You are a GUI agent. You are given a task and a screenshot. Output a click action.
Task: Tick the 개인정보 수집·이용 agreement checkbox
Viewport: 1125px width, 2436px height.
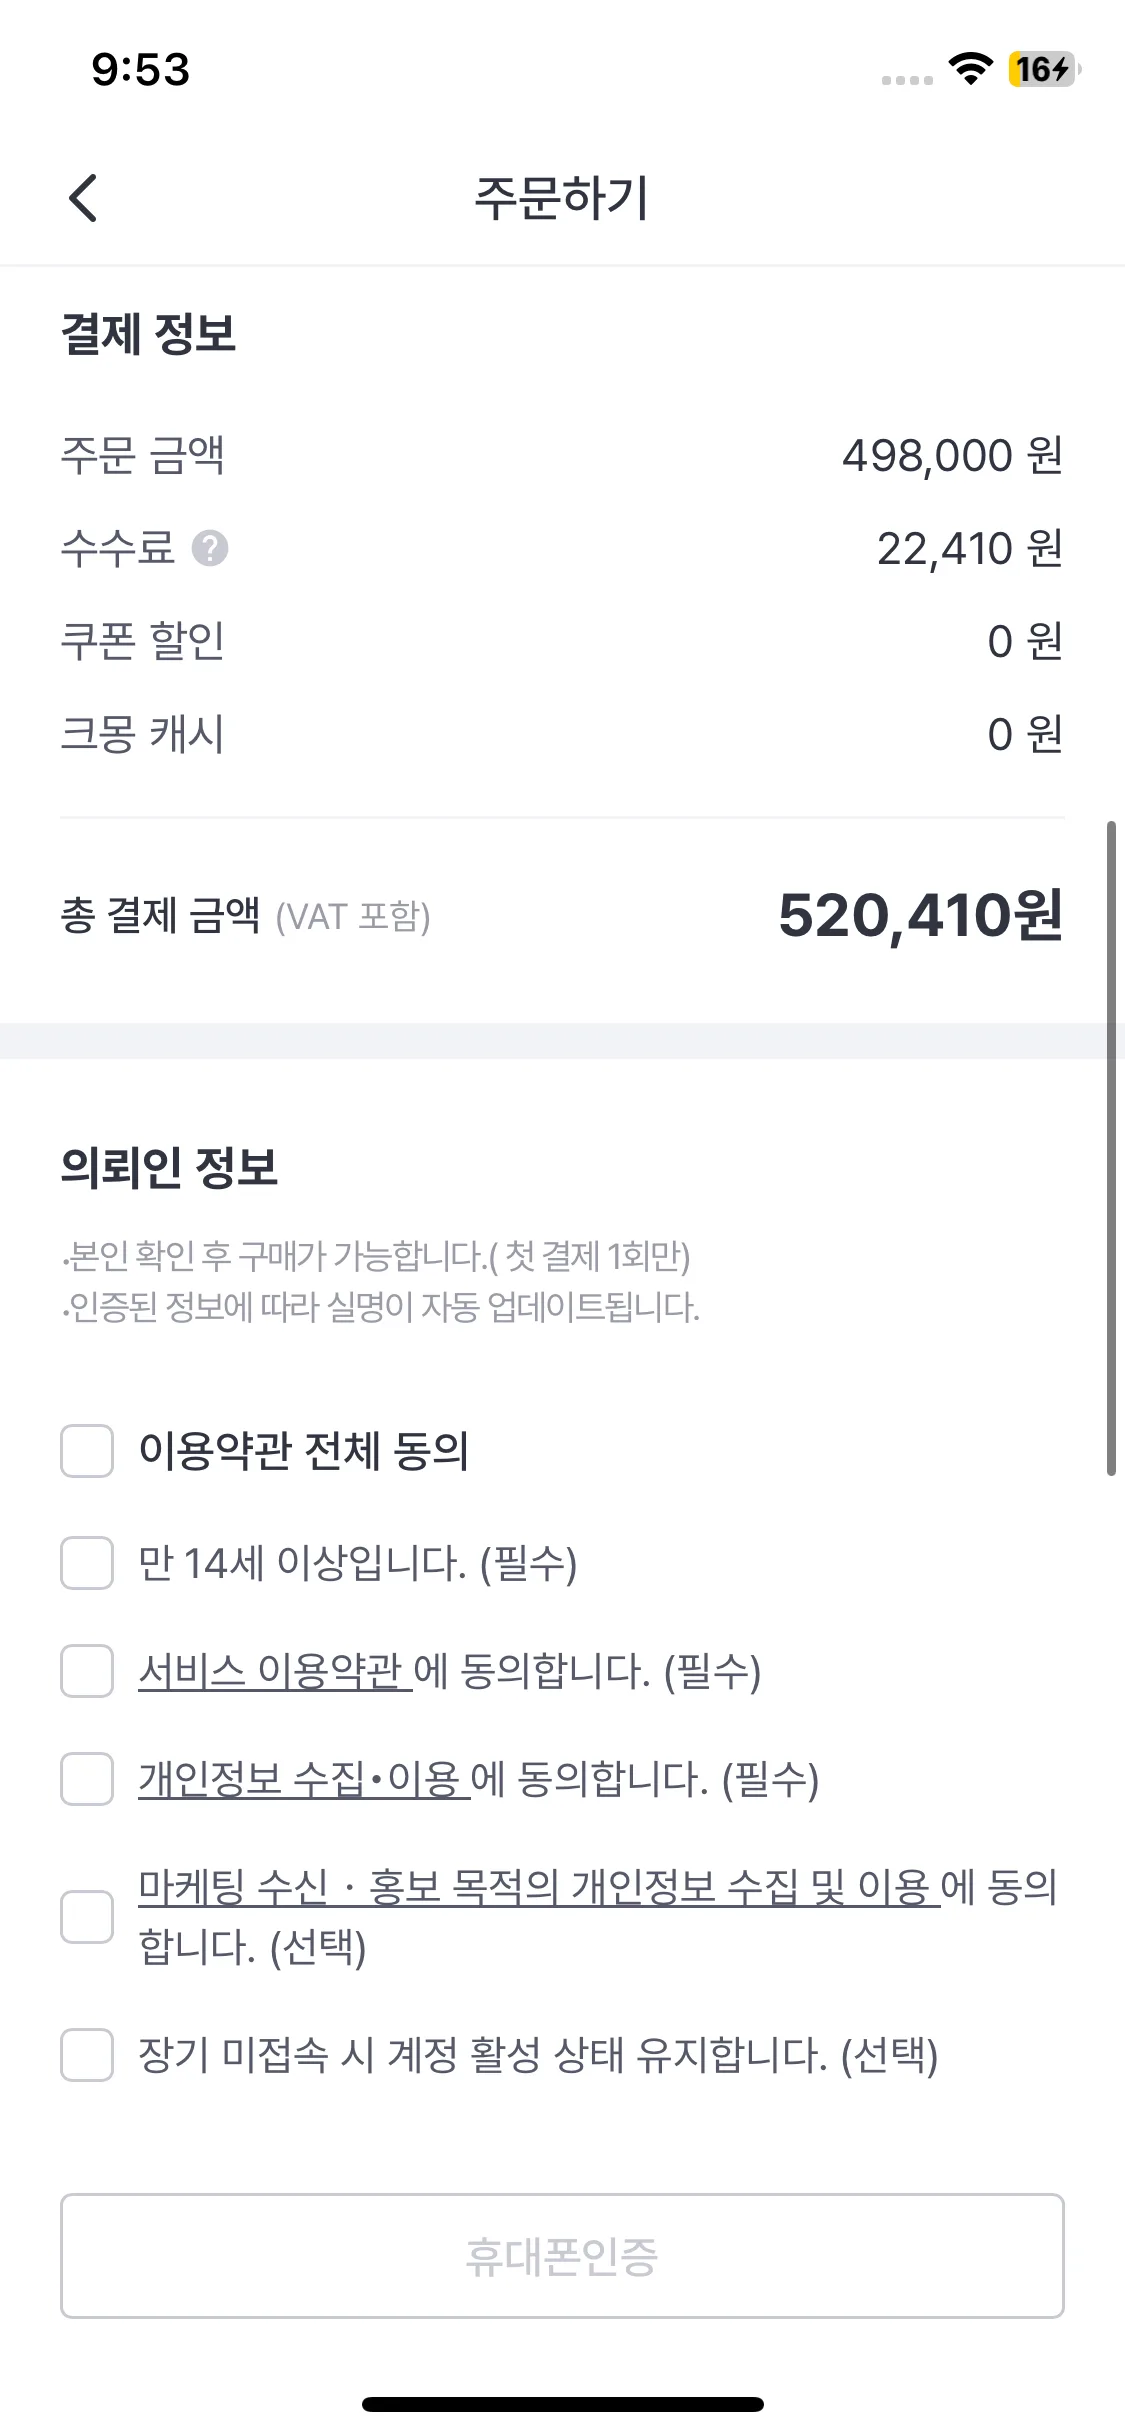(87, 1779)
